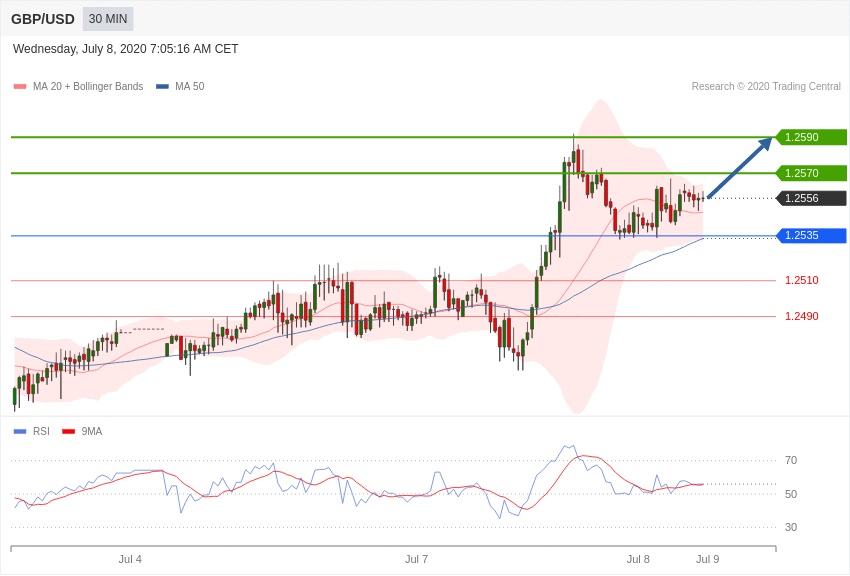Select the Jul 4 date on time axis
This screenshot has height=576, width=850.
pyautogui.click(x=130, y=559)
